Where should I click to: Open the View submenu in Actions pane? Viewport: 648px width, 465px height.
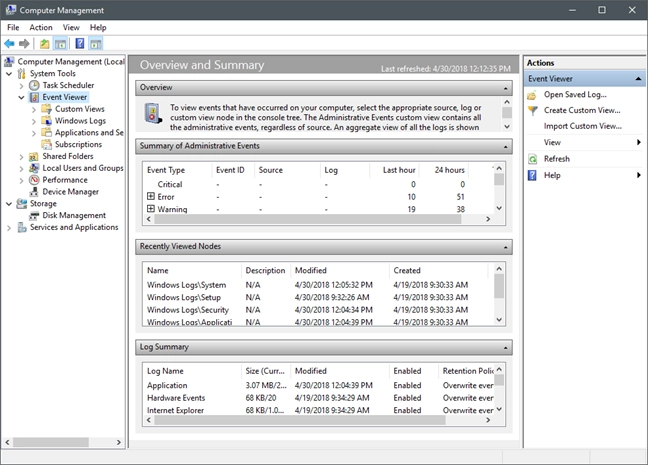(x=584, y=142)
